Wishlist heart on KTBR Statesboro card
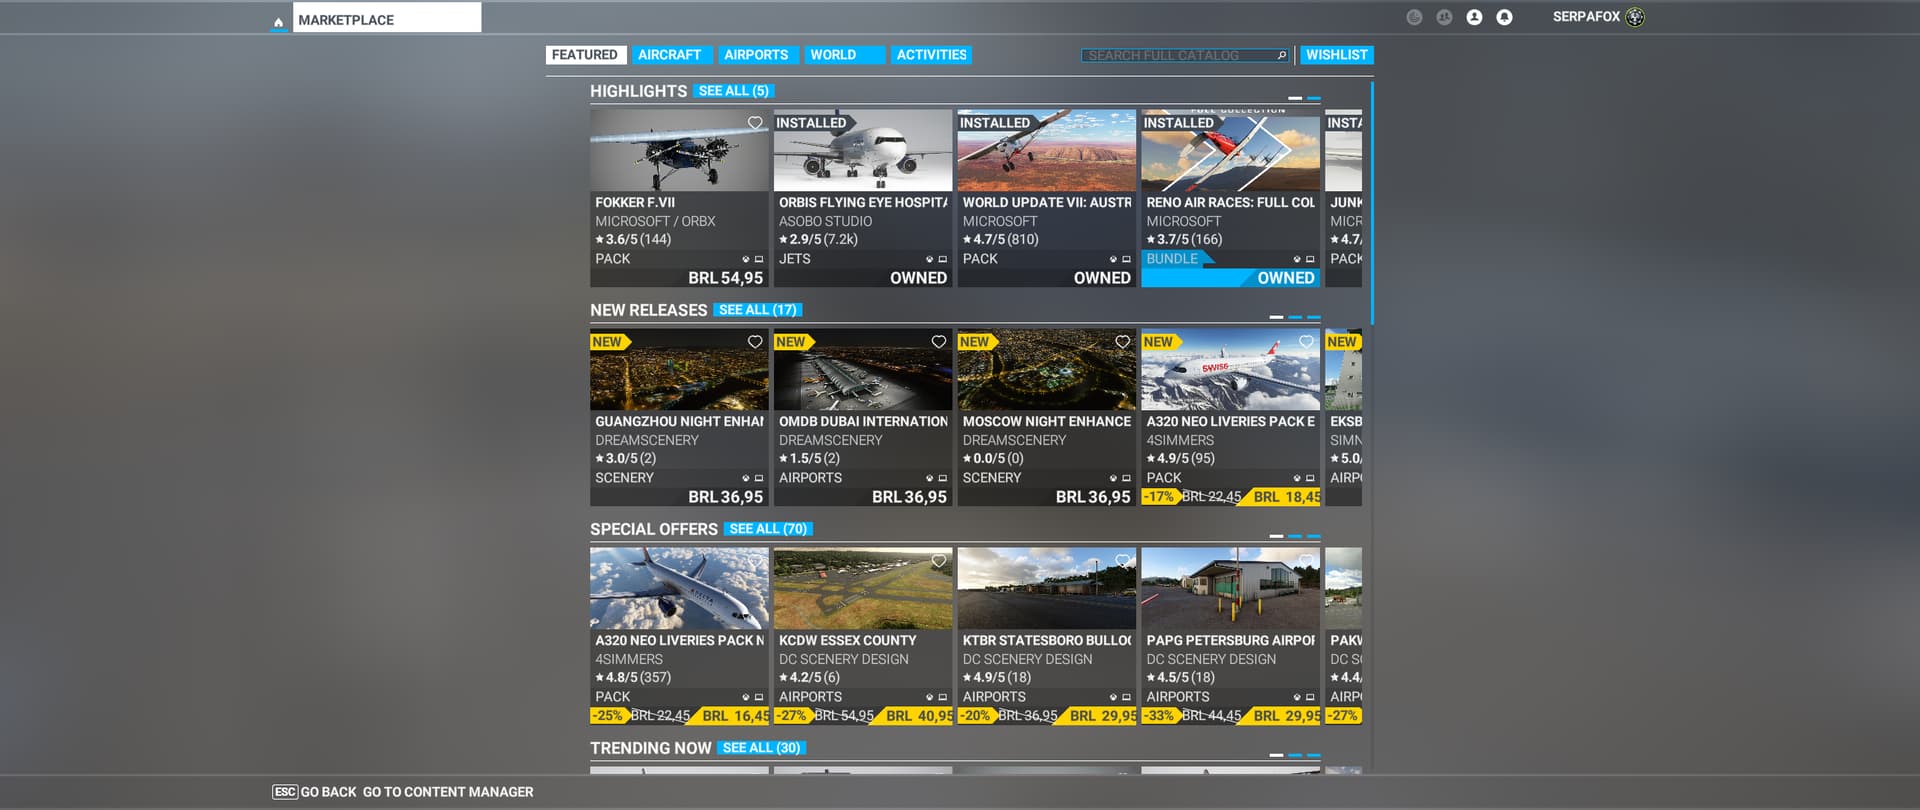This screenshot has height=810, width=1920. point(1123,561)
